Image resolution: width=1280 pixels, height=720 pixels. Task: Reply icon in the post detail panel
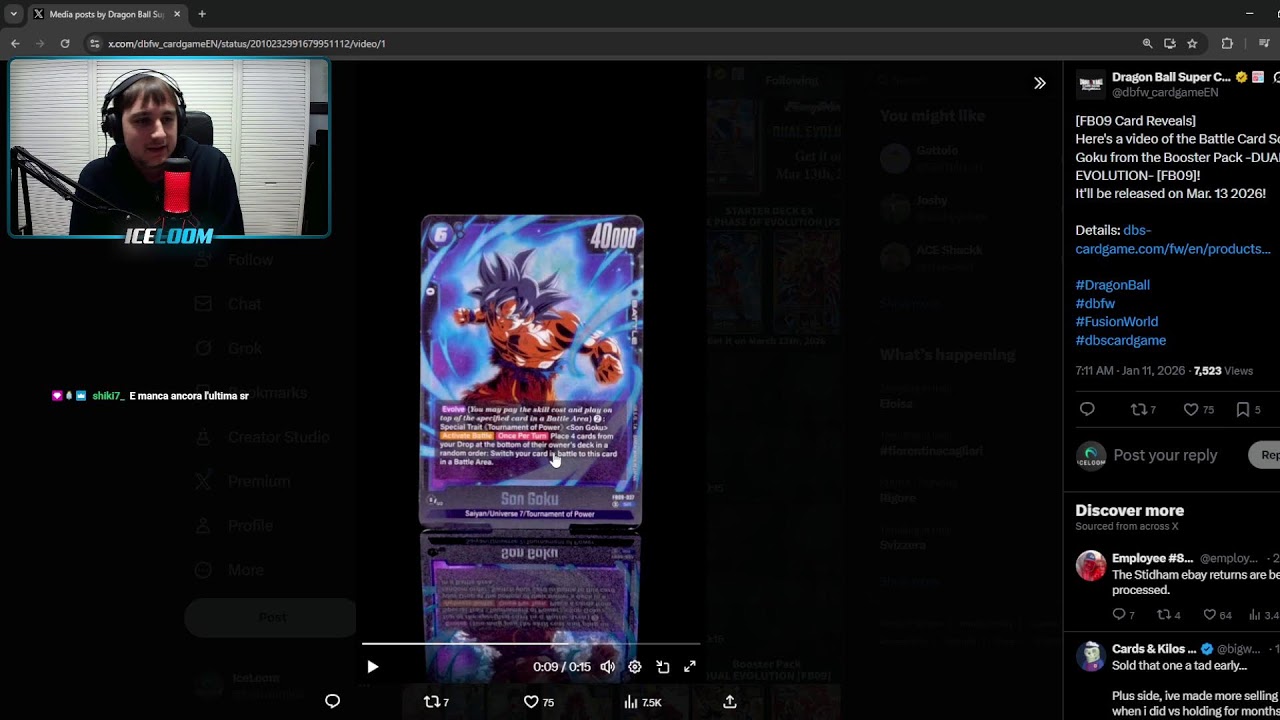click(x=1087, y=409)
